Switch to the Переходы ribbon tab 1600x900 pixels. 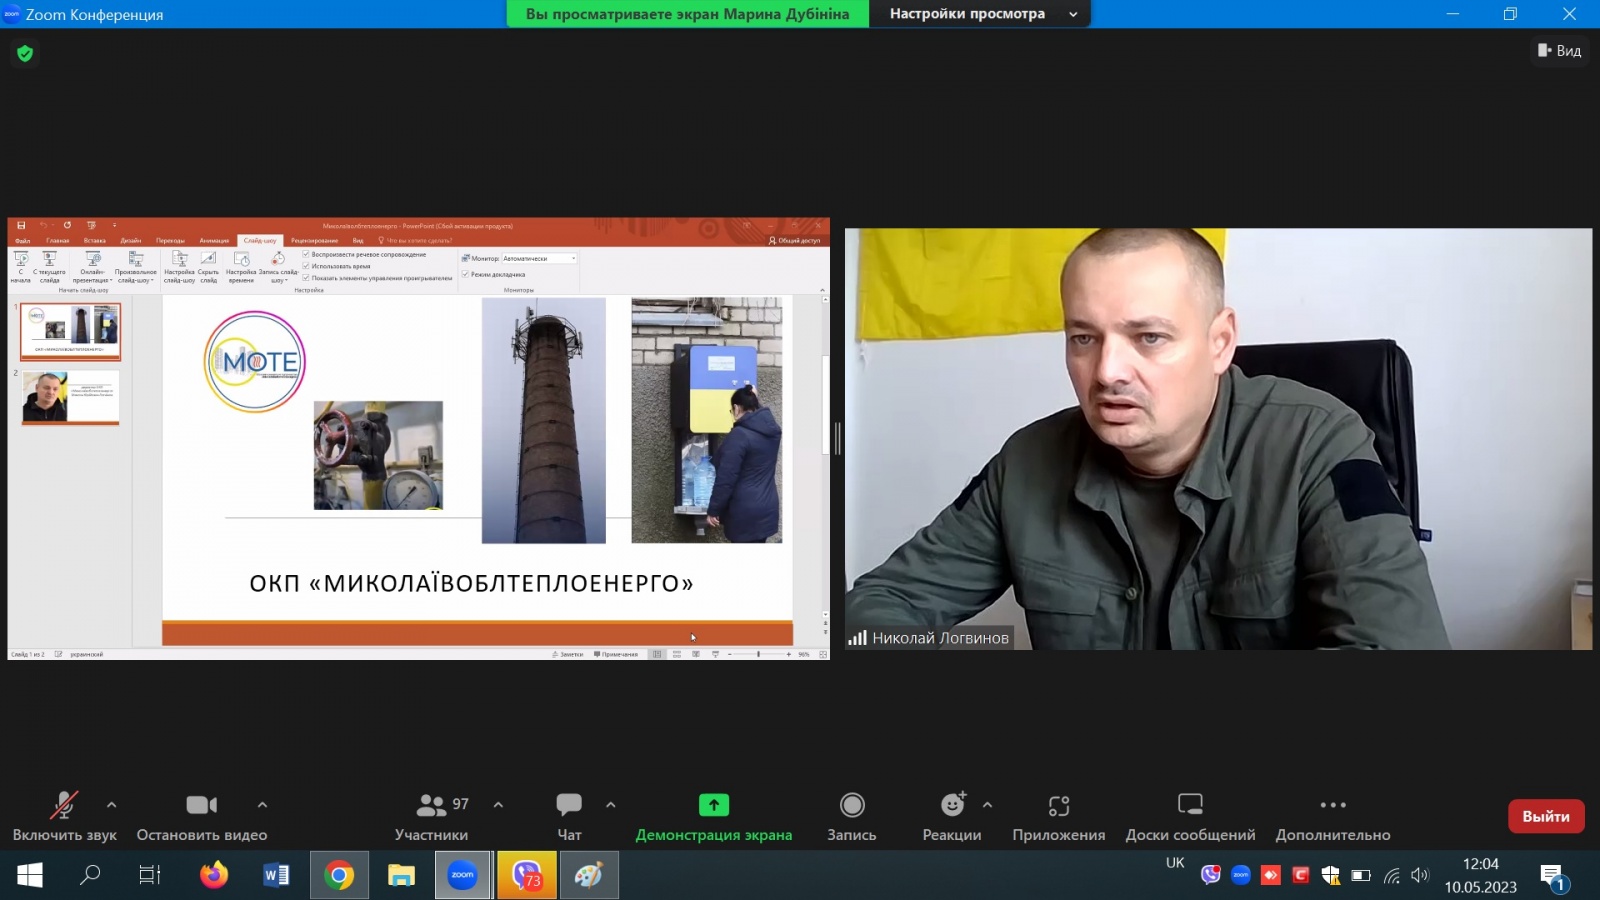point(170,241)
